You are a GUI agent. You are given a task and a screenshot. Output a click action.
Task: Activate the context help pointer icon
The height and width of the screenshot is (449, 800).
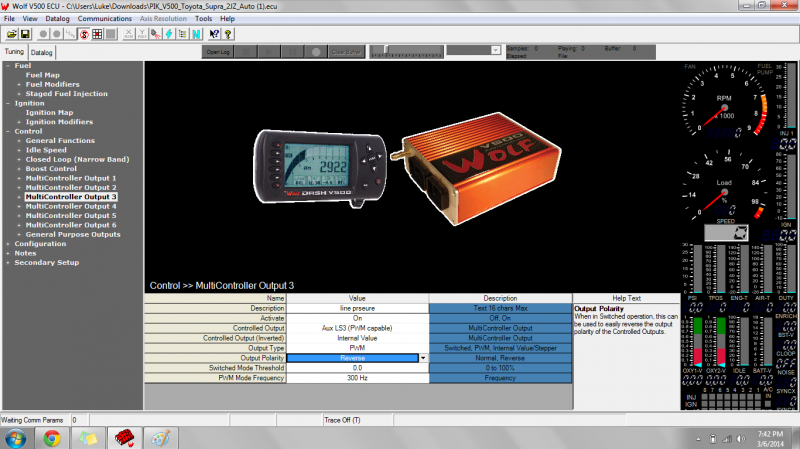(x=214, y=34)
